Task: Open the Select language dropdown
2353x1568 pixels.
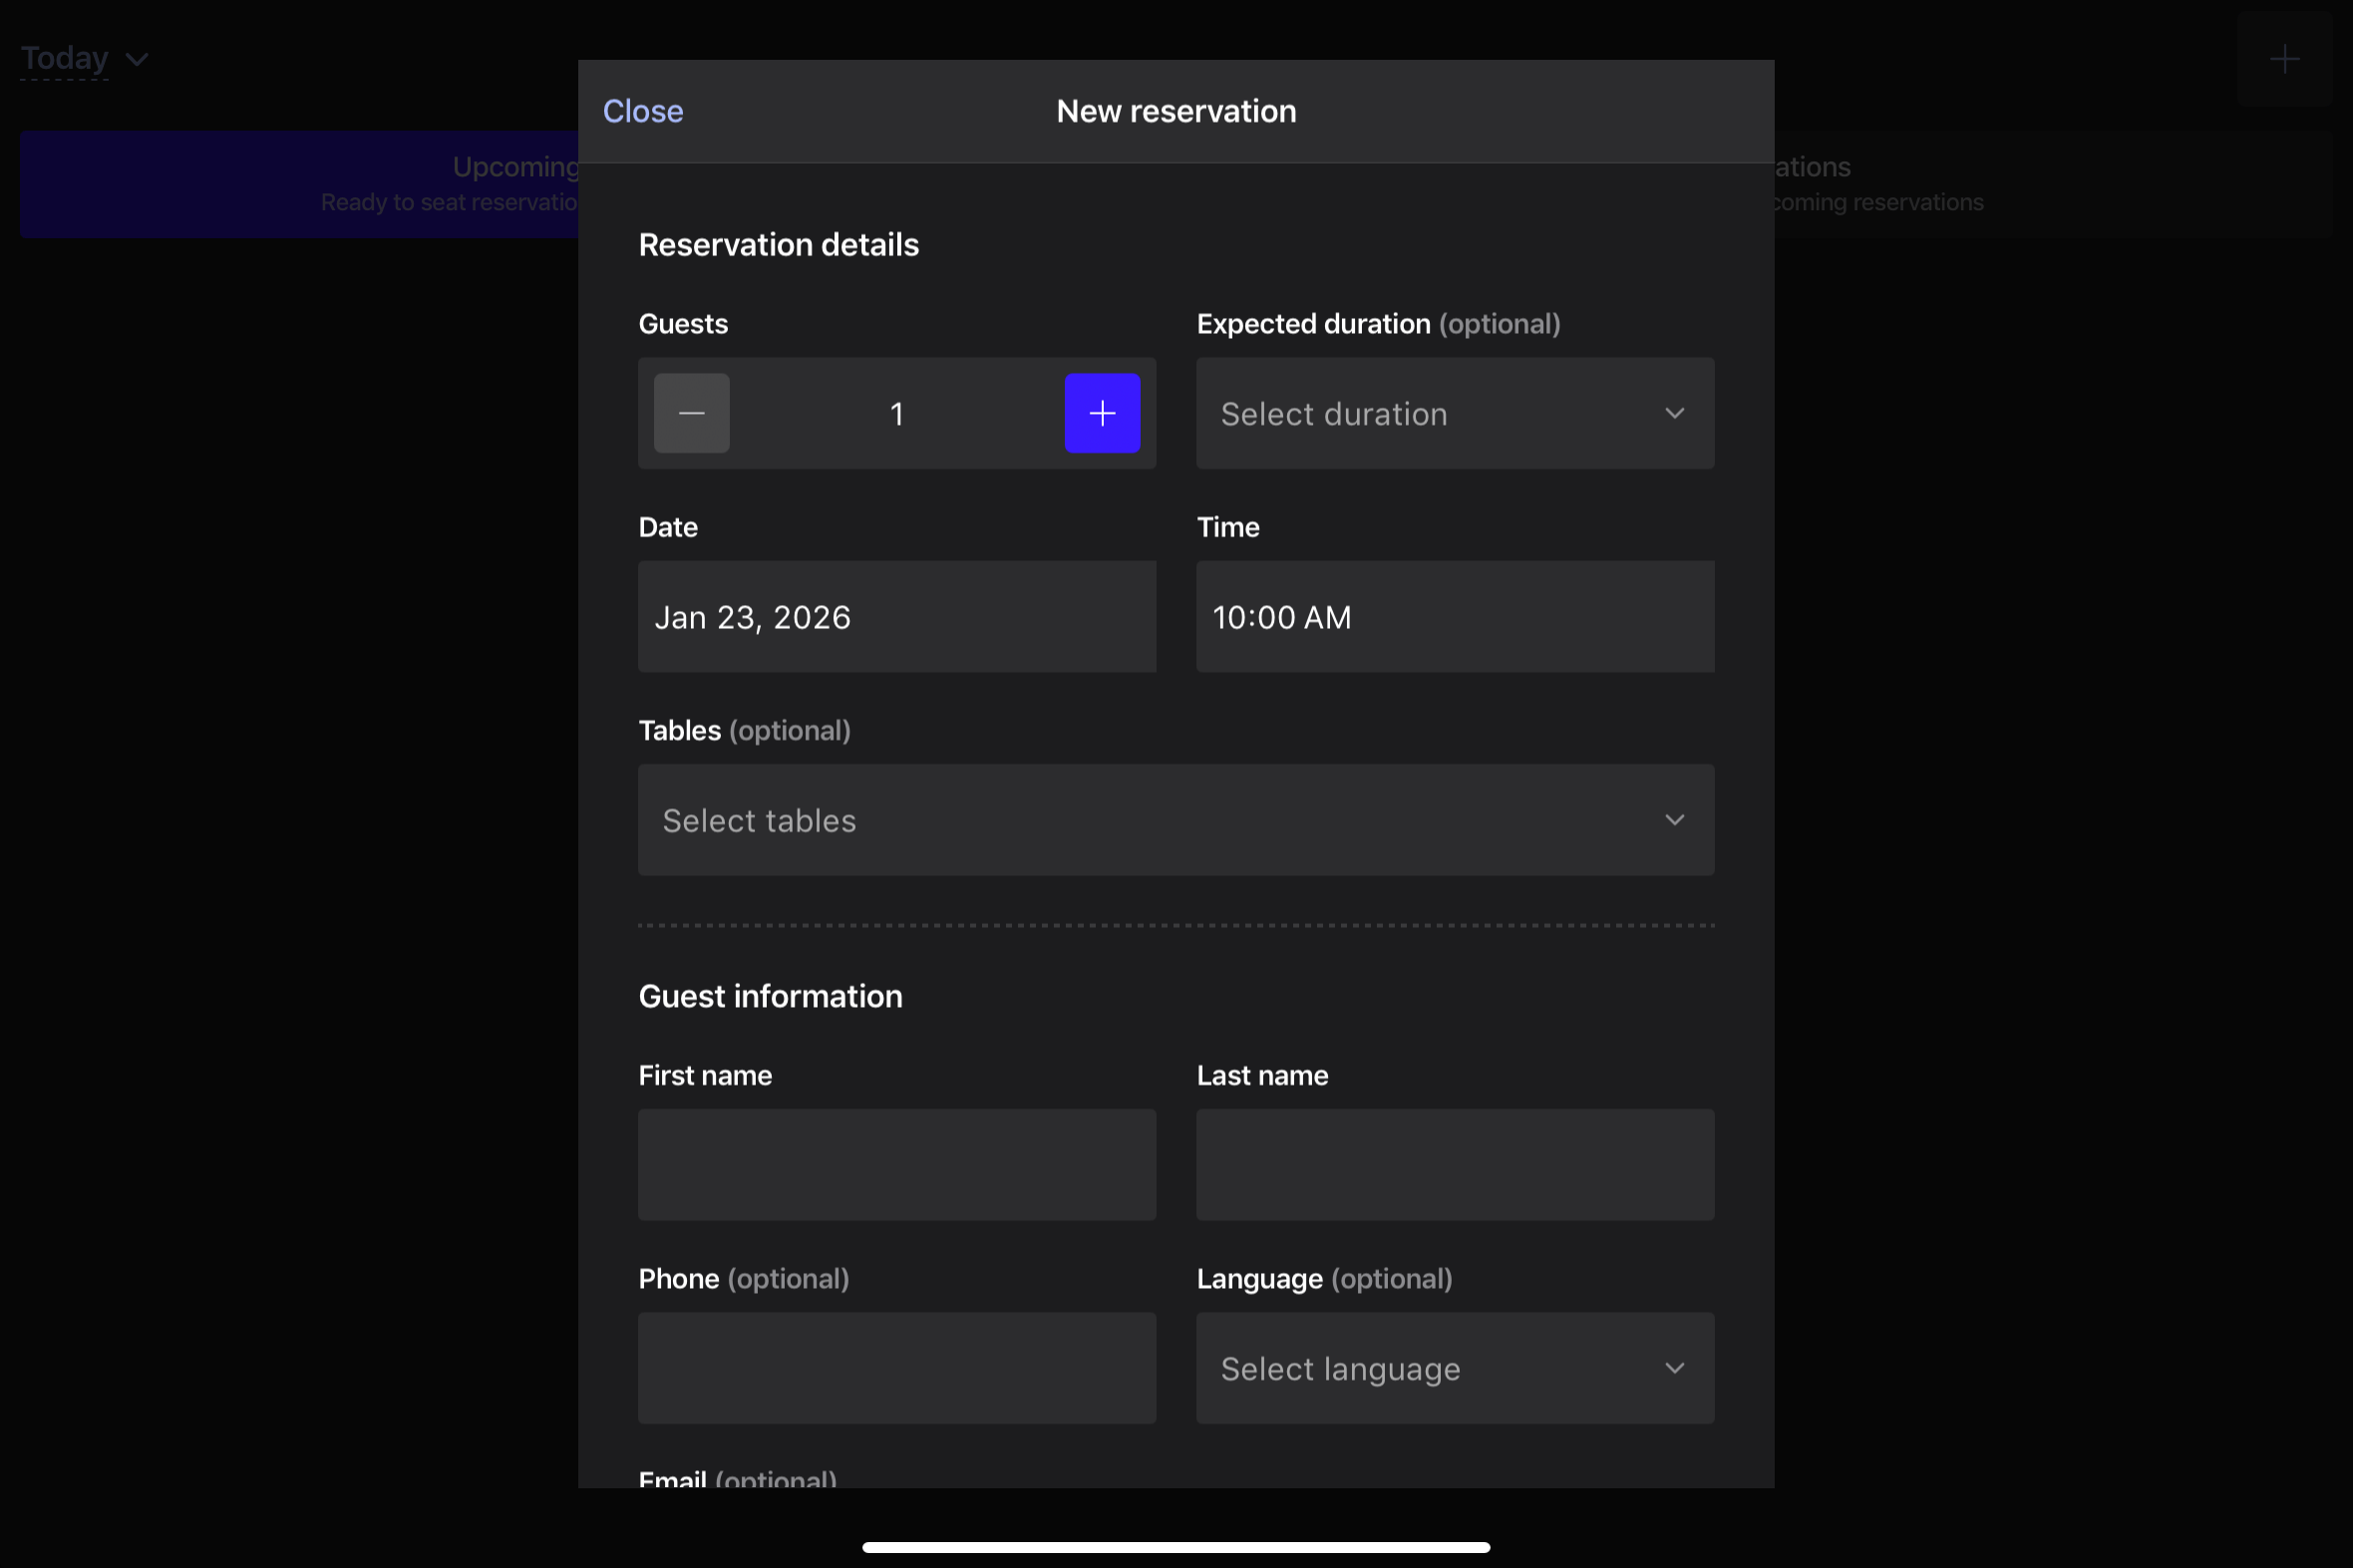Action: pos(1453,1368)
